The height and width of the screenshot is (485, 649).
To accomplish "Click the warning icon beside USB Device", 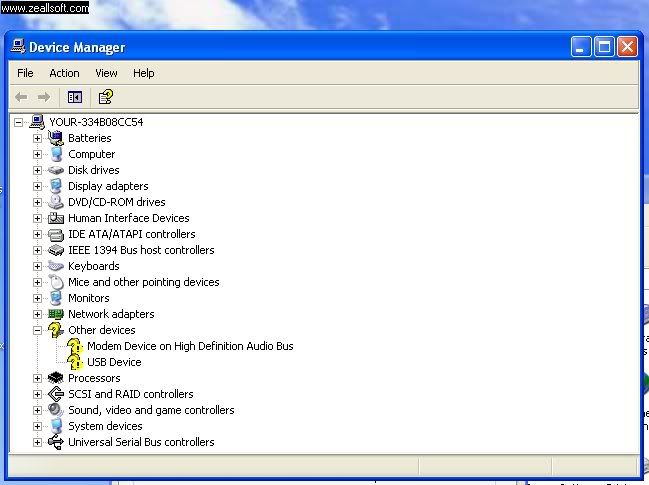I will click(75, 363).
